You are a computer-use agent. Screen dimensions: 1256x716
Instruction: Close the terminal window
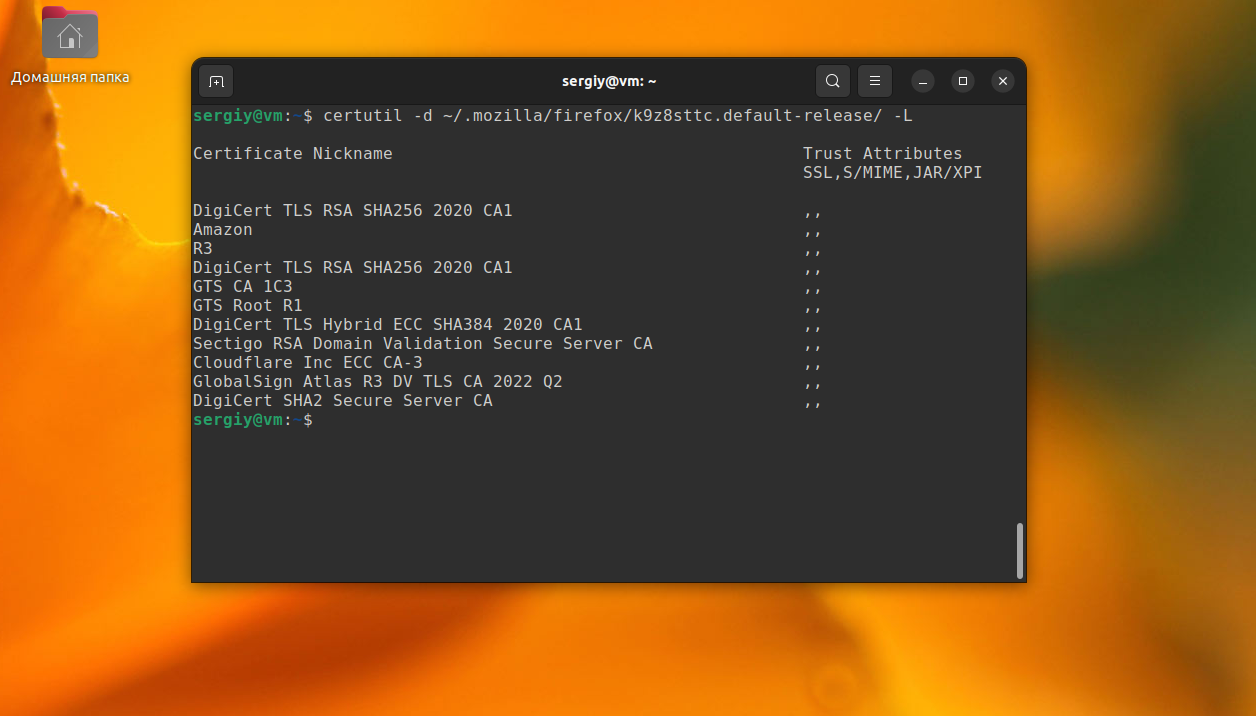pos(1002,81)
